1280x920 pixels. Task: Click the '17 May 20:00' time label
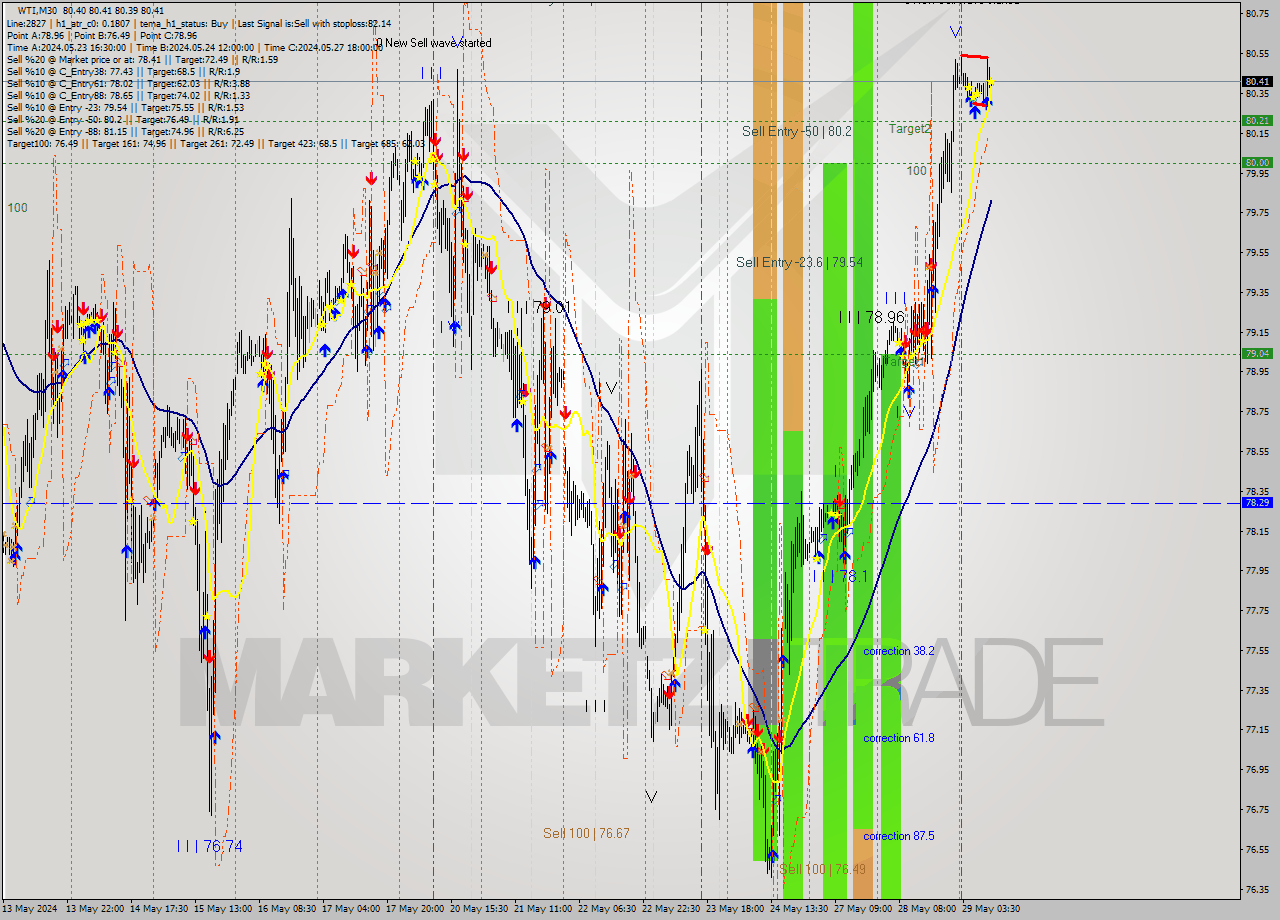pos(416,909)
